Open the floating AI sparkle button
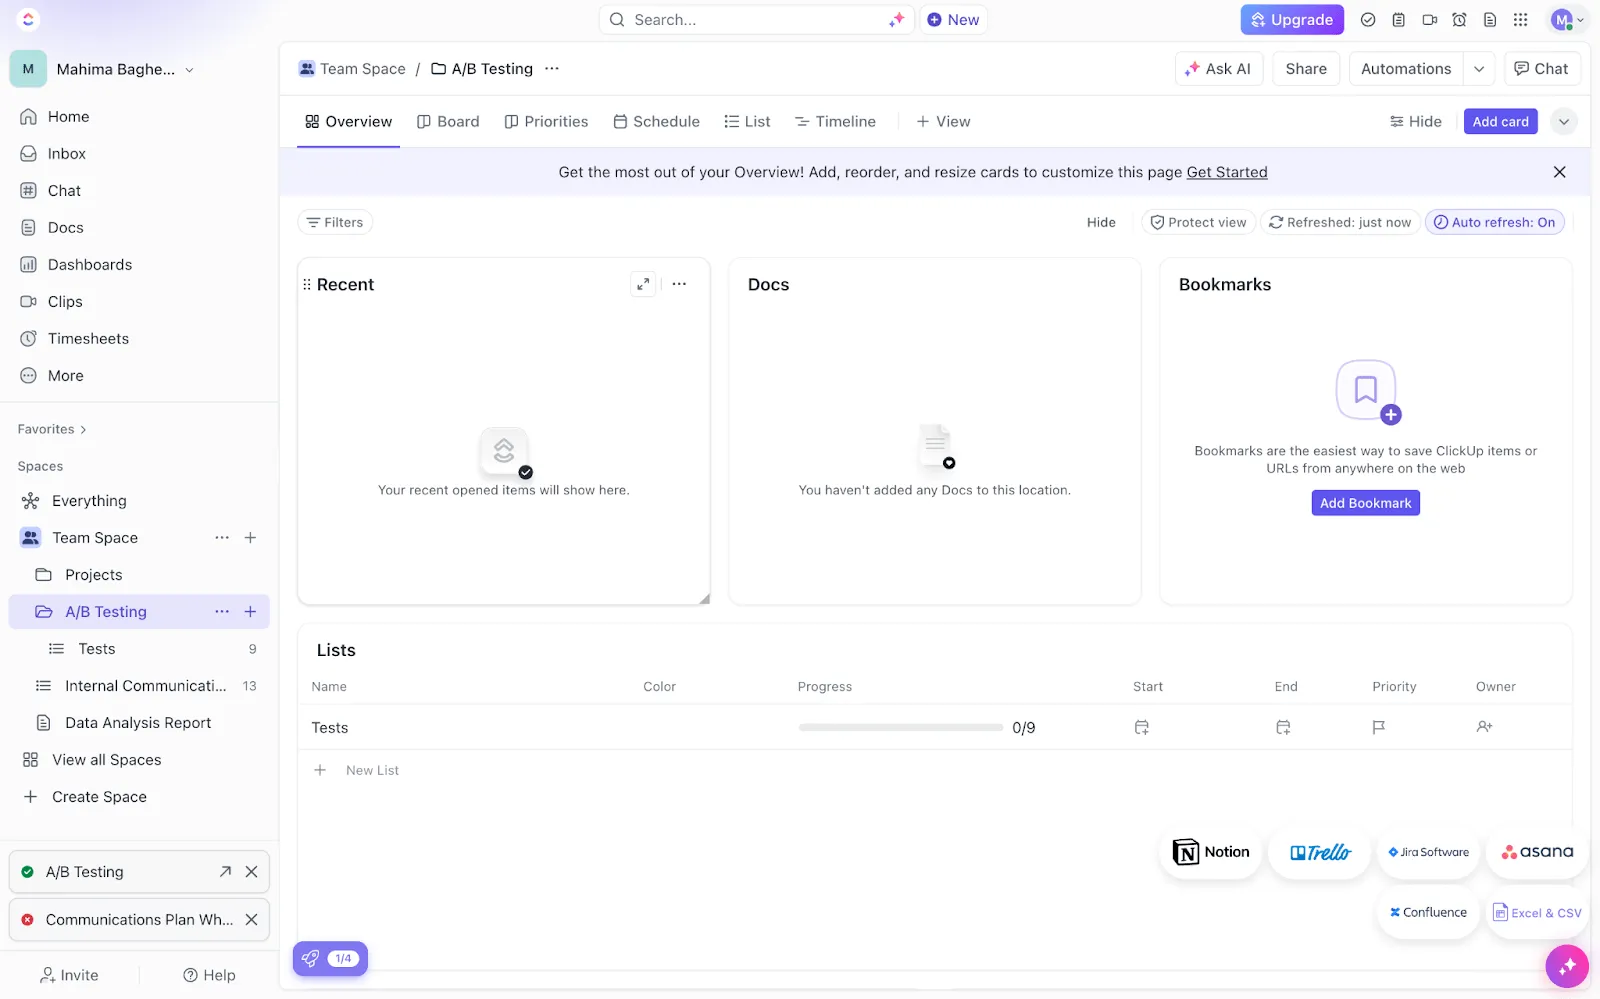This screenshot has width=1600, height=999. coord(1566,966)
